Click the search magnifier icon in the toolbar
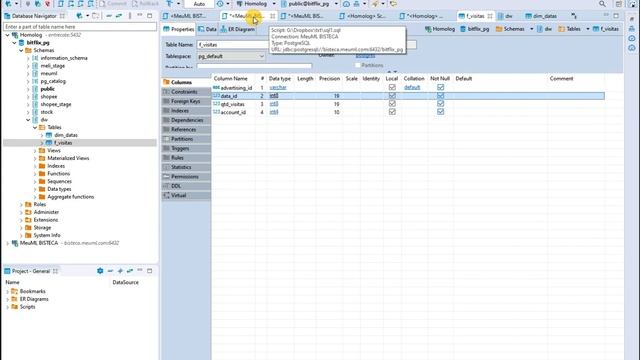640x360 pixels. click(x=602, y=4)
